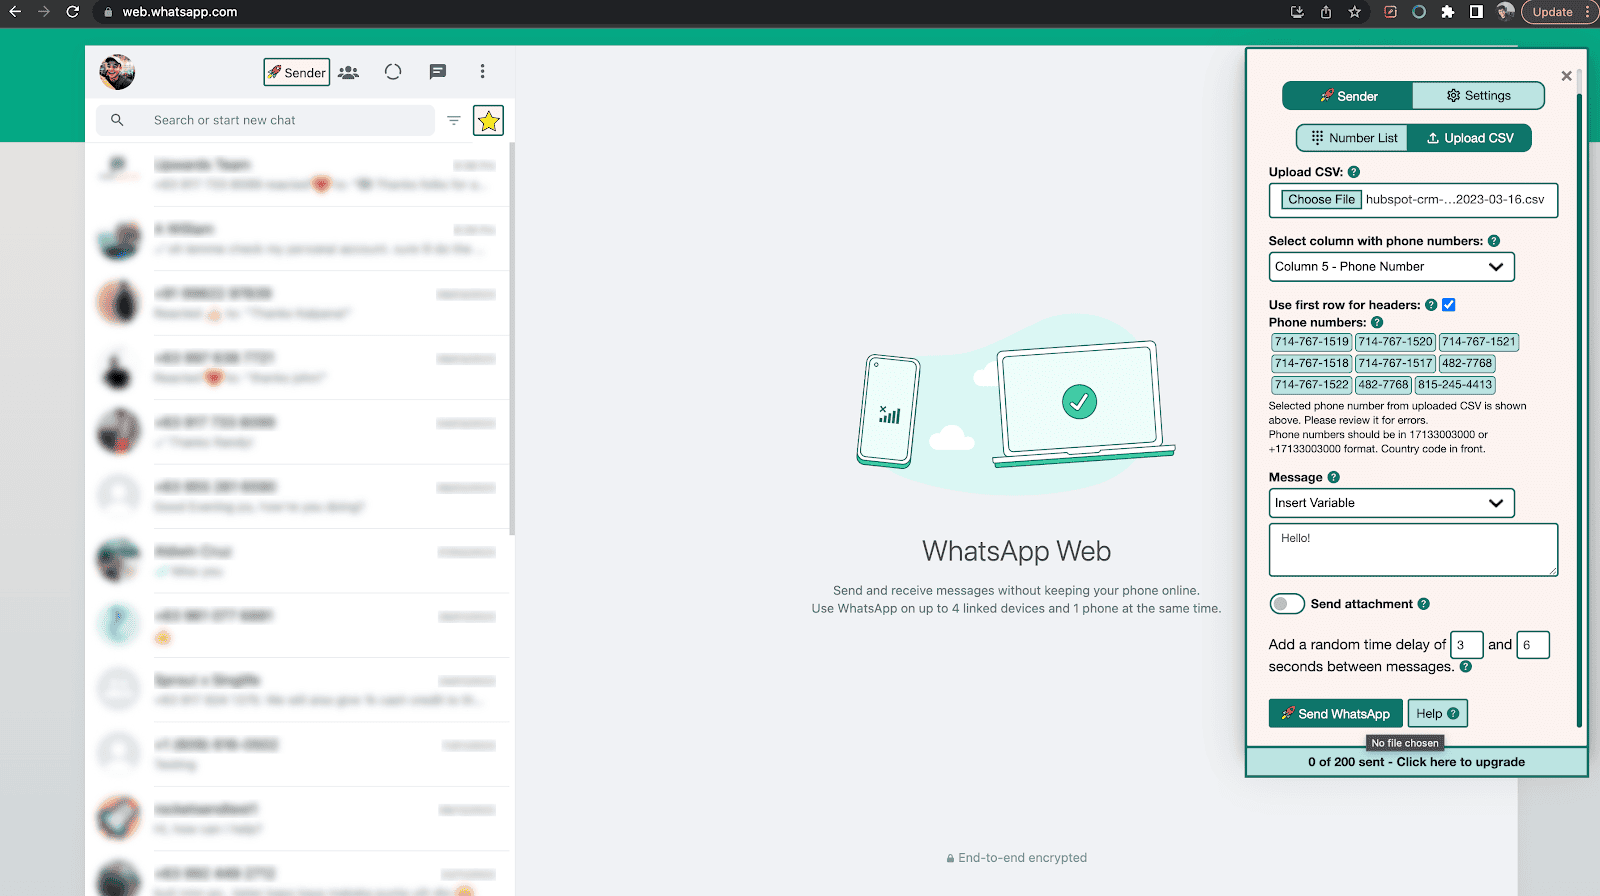The height and width of the screenshot is (896, 1600).
Task: Click minimum delay field showing 3
Action: [1467, 645]
